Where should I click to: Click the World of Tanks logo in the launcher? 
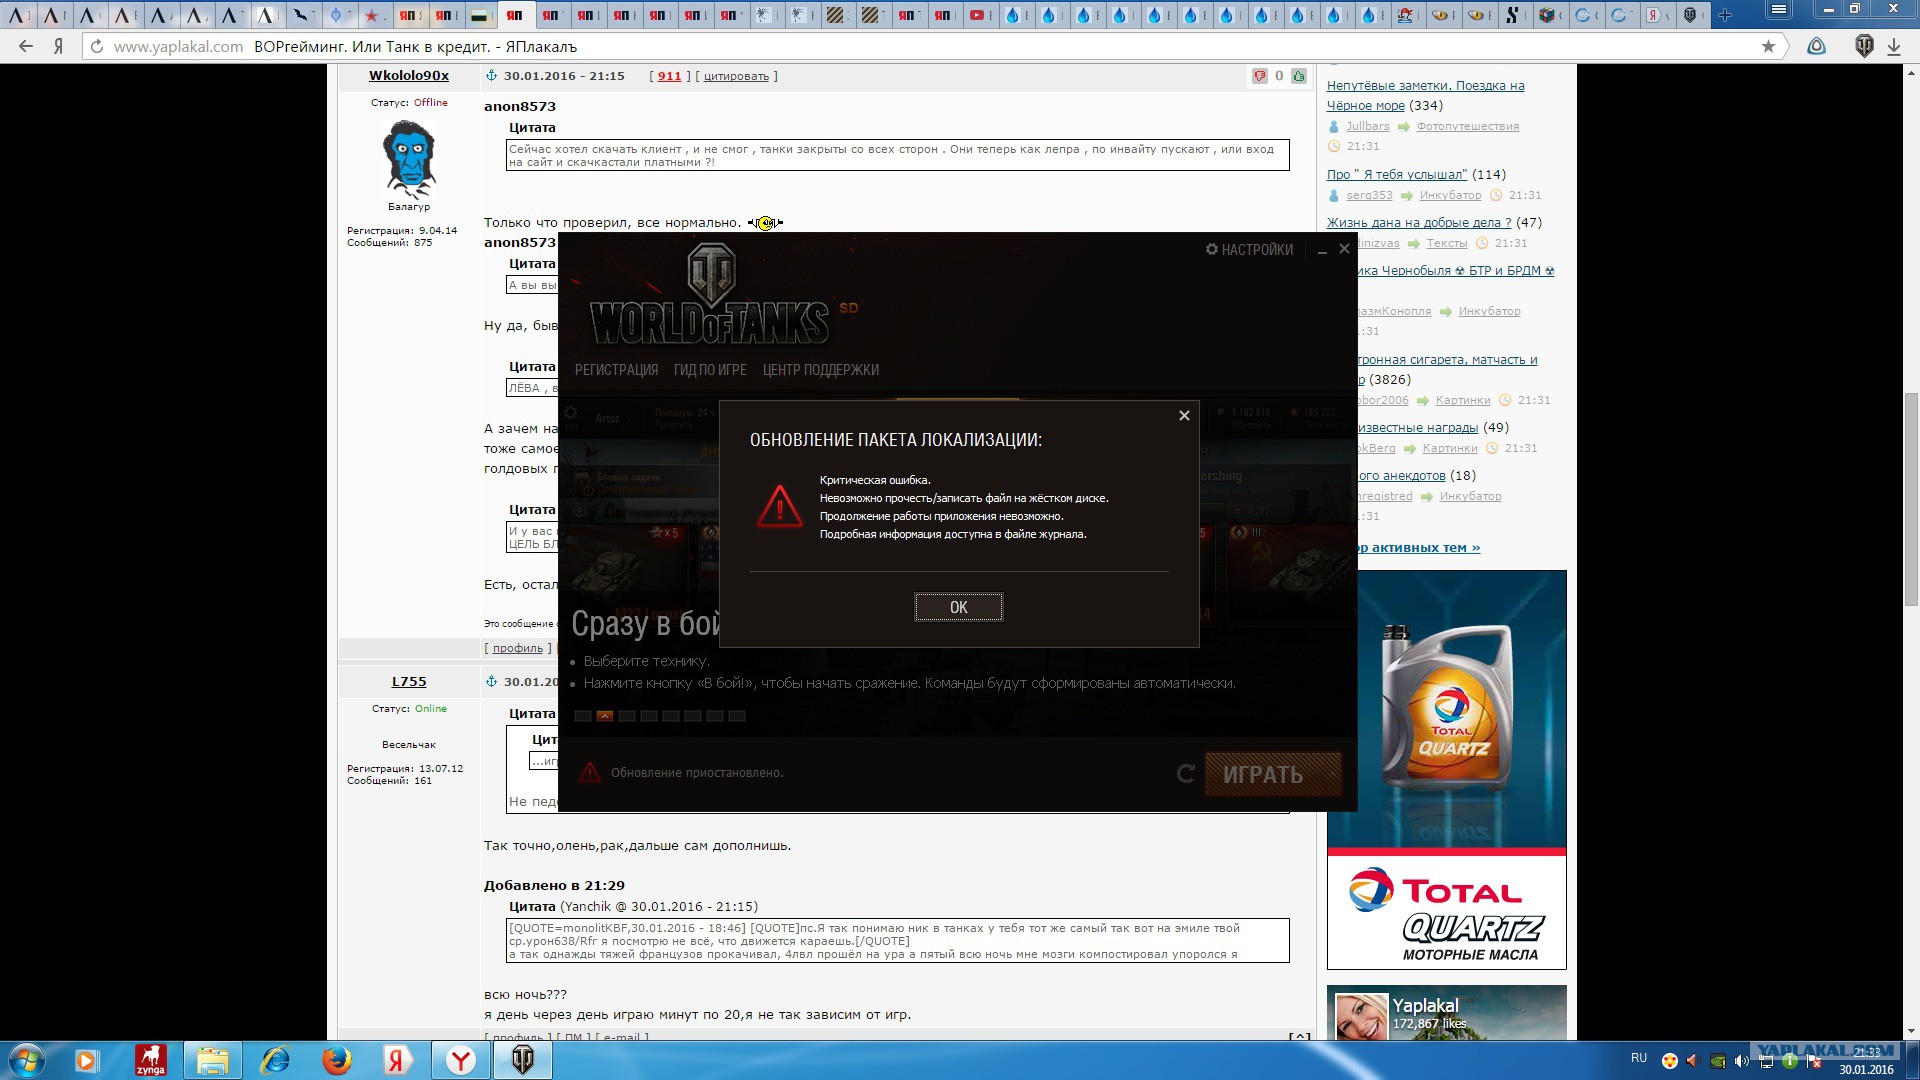(x=710, y=295)
